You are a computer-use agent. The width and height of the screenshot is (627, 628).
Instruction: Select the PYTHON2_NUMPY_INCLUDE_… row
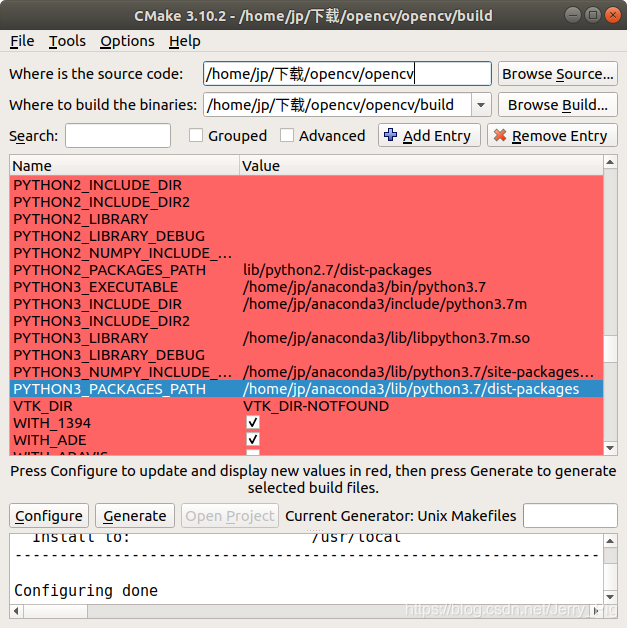tap(306, 253)
